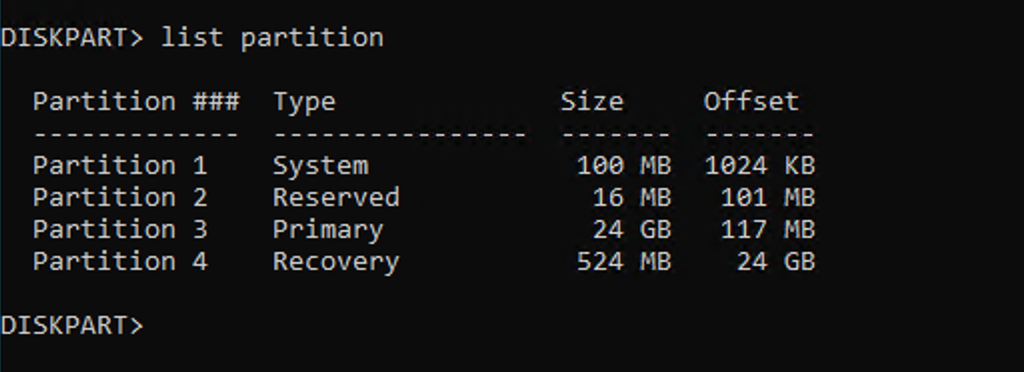This screenshot has height=372, width=1024.
Task: Click the 'Partition 1' row label
Action: [x=120, y=165]
